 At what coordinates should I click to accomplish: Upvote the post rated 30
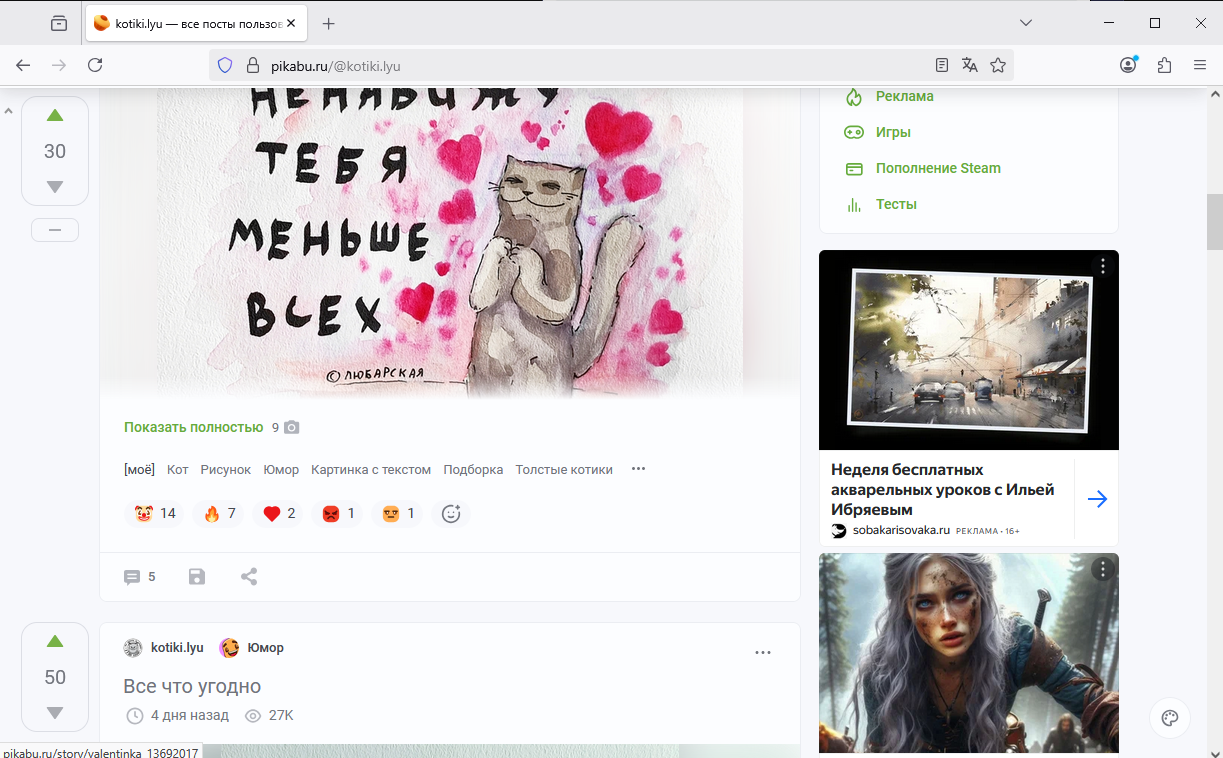pyautogui.click(x=55, y=116)
